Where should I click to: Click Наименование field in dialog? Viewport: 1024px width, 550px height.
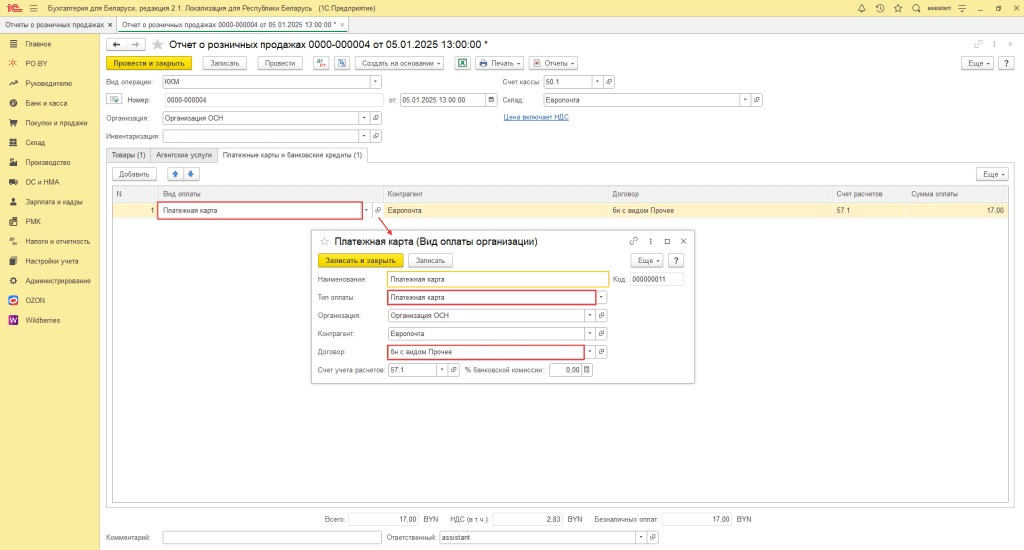coord(498,279)
